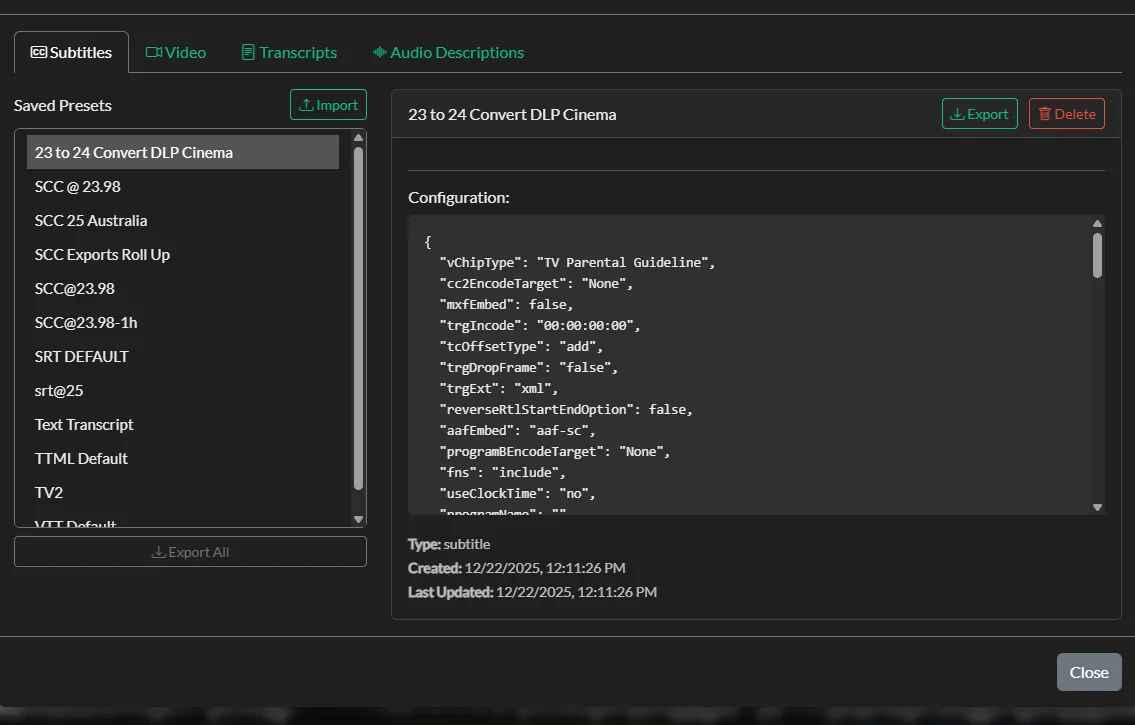
Task: Click the "tcOffsetType": "add" line
Action: click(521, 347)
